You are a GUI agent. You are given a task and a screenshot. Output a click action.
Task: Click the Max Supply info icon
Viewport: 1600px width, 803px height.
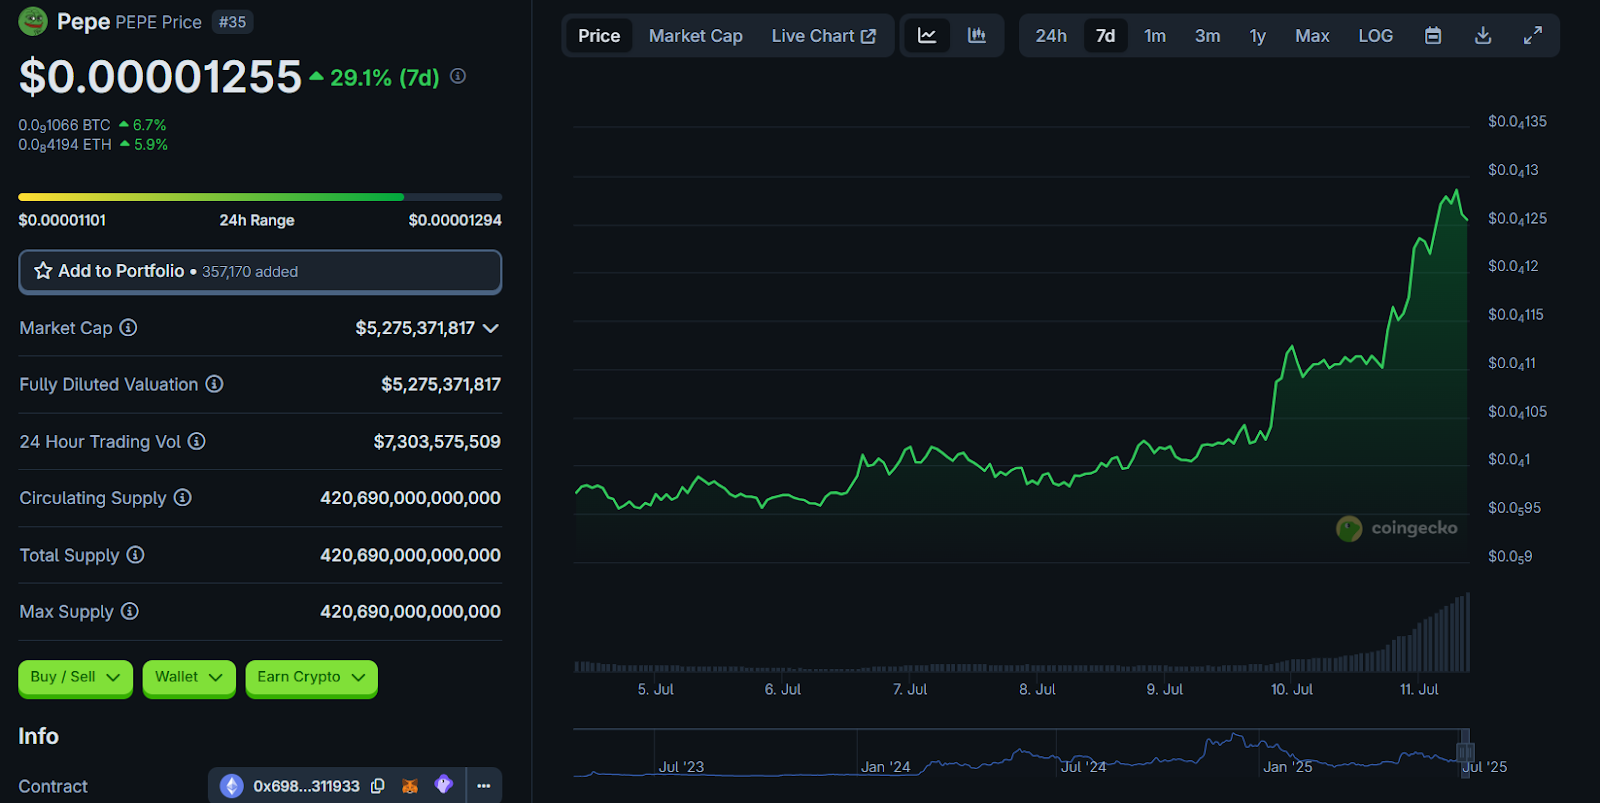(129, 611)
